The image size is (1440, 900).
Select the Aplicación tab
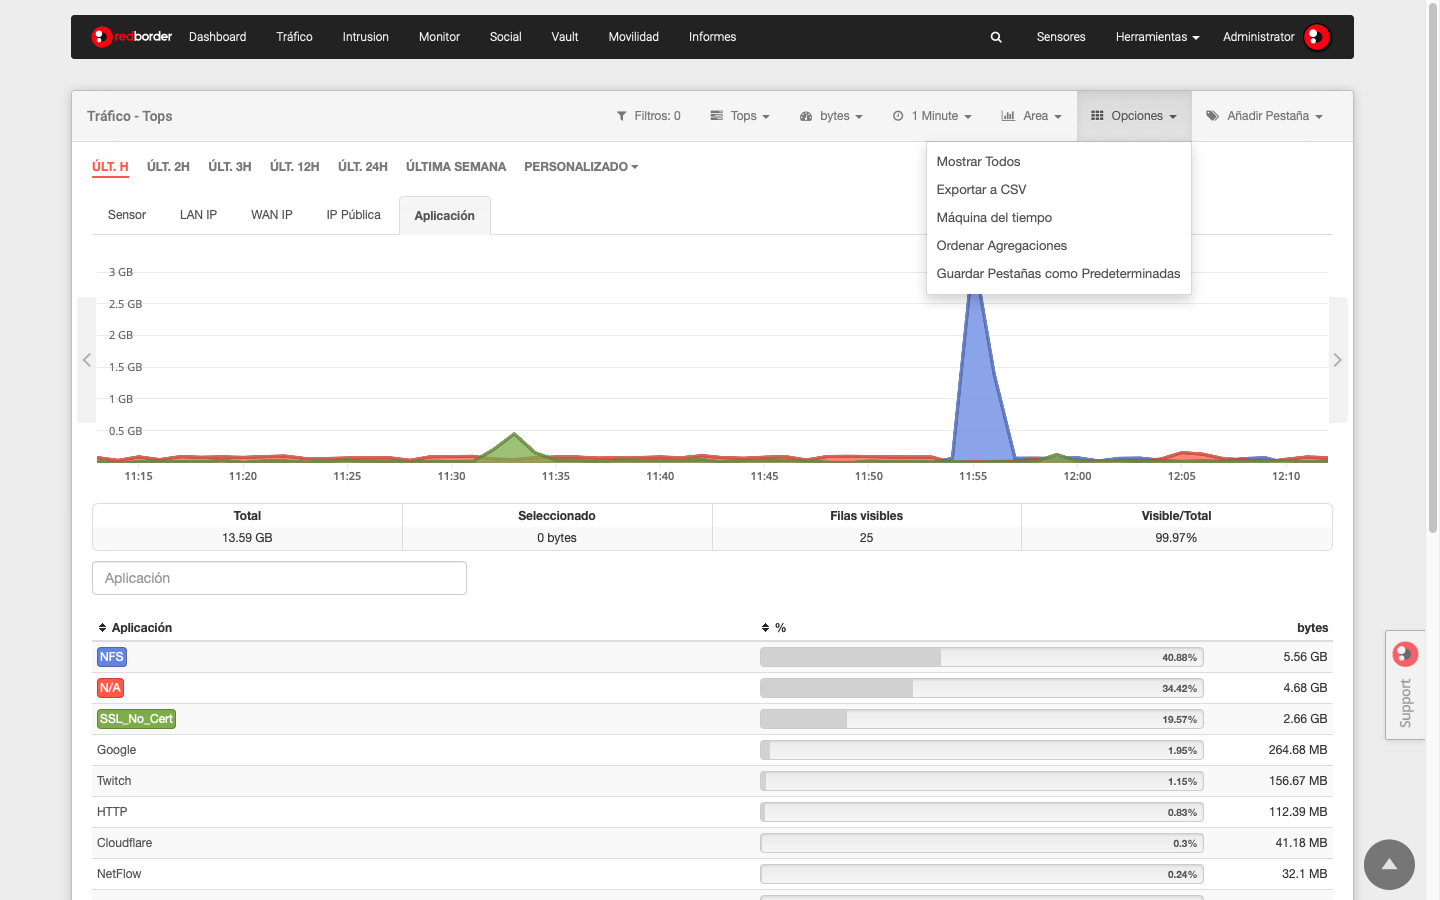point(444,216)
